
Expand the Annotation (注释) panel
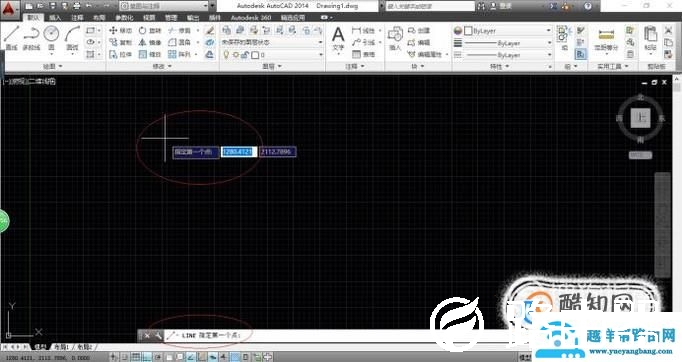point(355,66)
